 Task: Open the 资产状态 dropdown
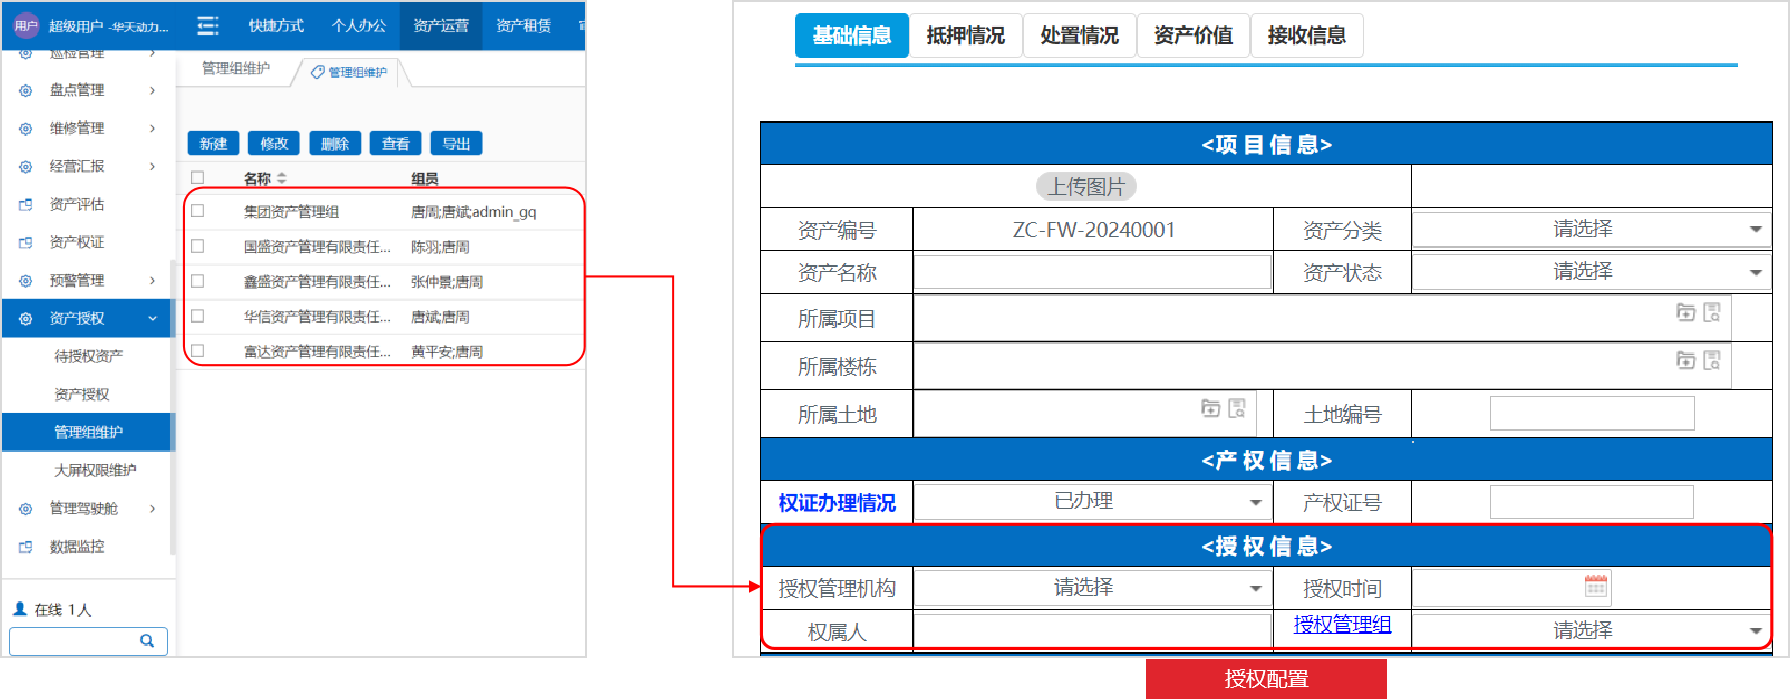tap(1590, 271)
